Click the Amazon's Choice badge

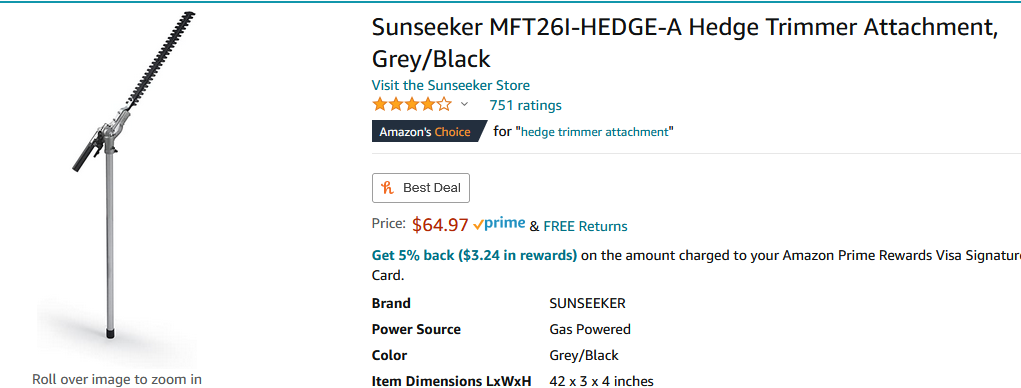(x=428, y=132)
